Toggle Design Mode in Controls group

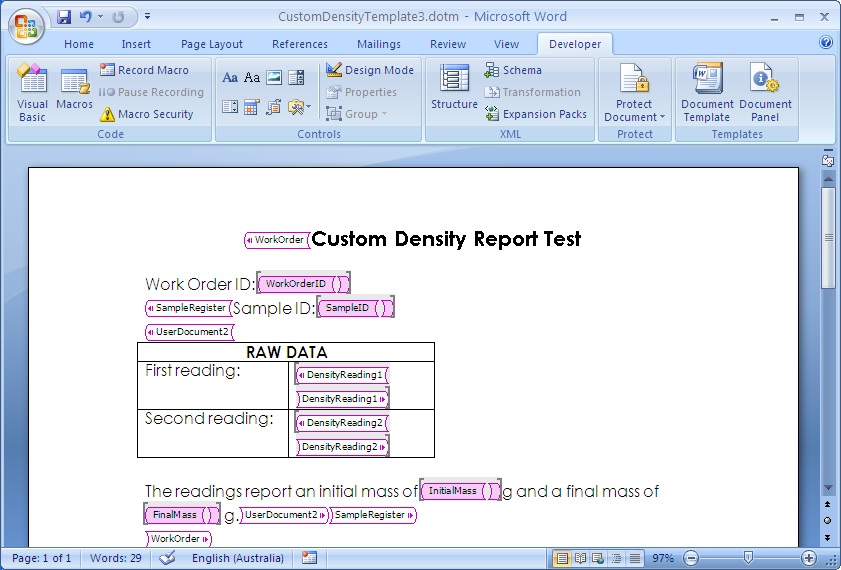tap(369, 70)
